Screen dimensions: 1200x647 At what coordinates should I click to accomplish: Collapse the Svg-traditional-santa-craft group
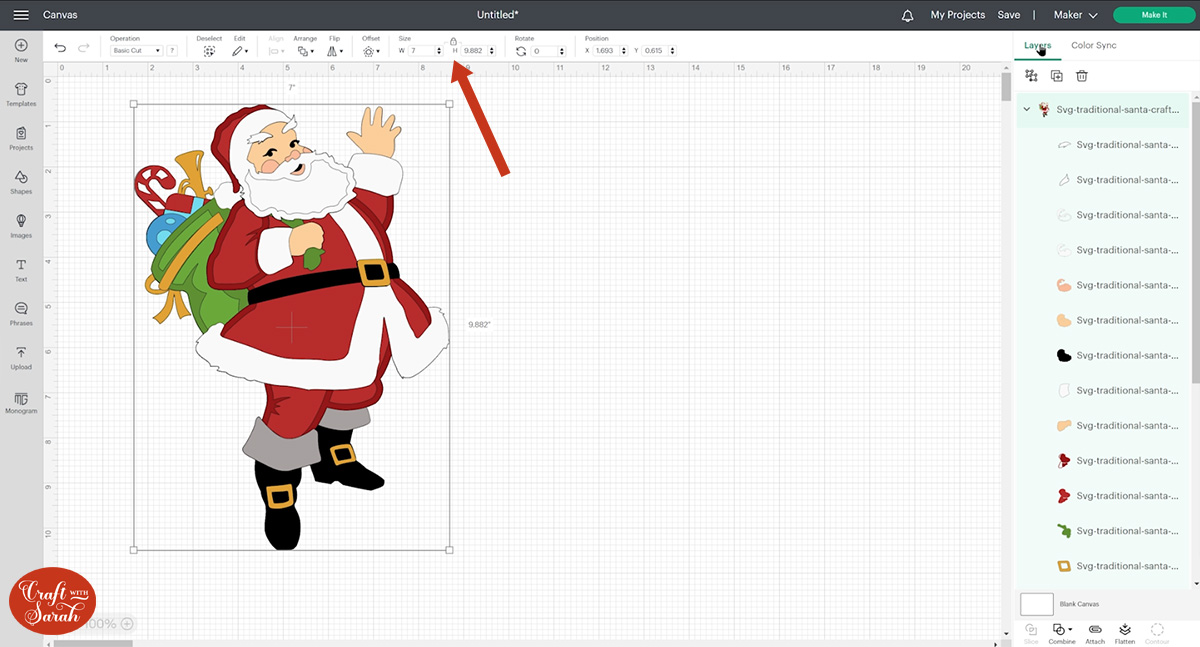coord(1025,110)
